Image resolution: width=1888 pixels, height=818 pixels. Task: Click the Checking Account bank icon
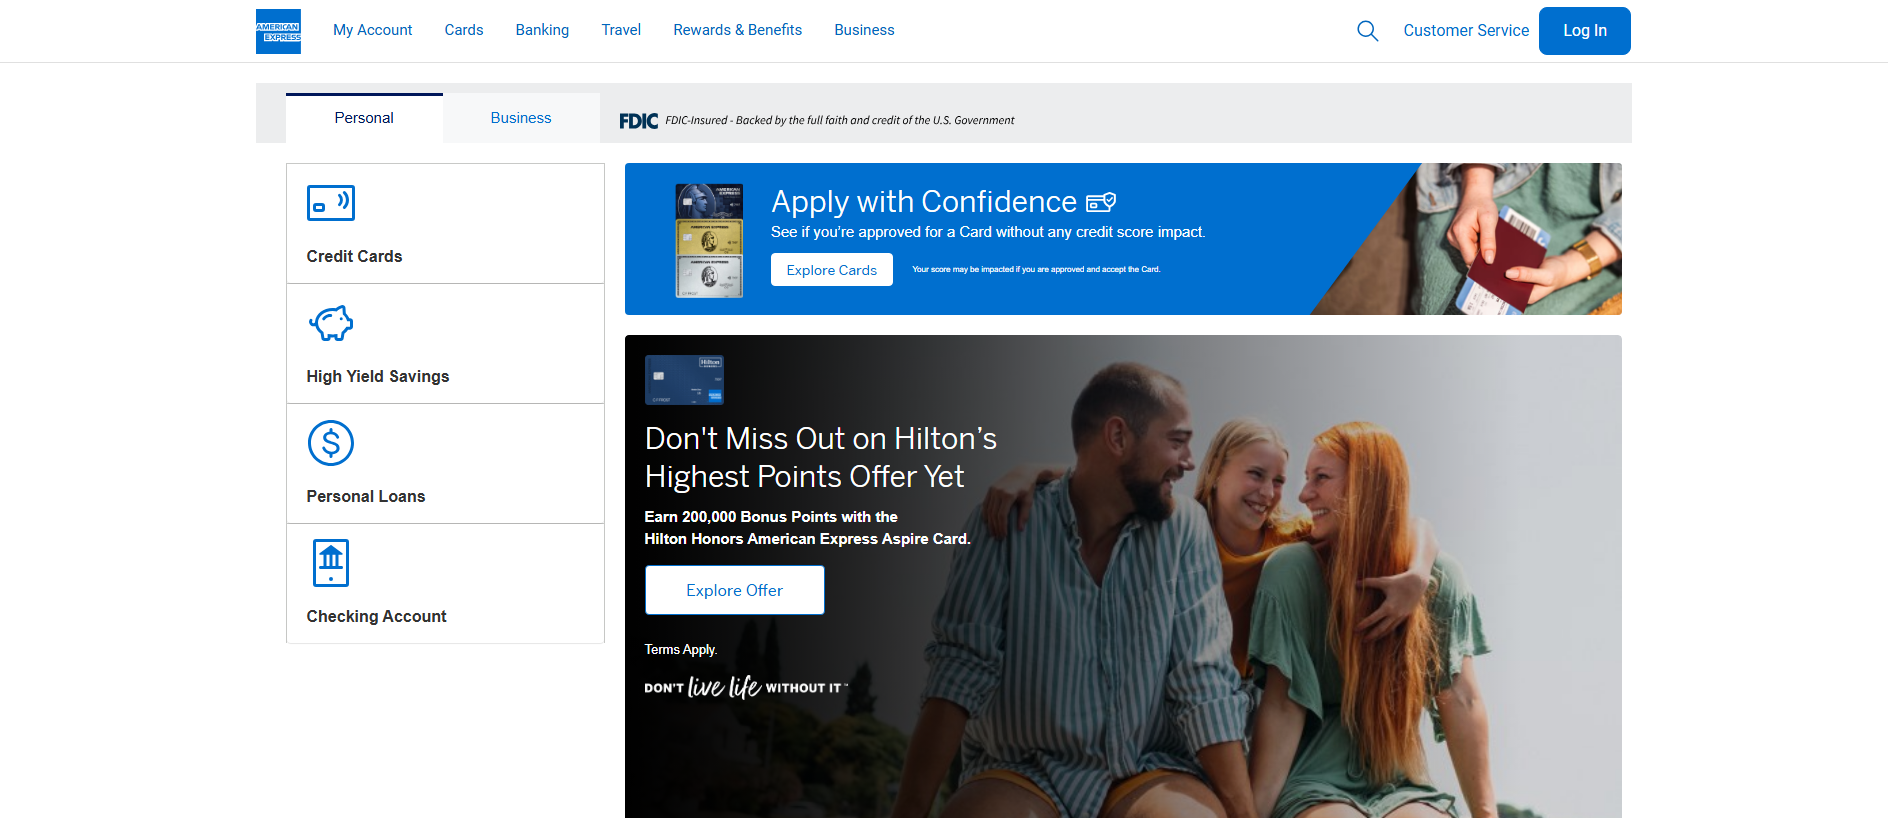tap(331, 563)
